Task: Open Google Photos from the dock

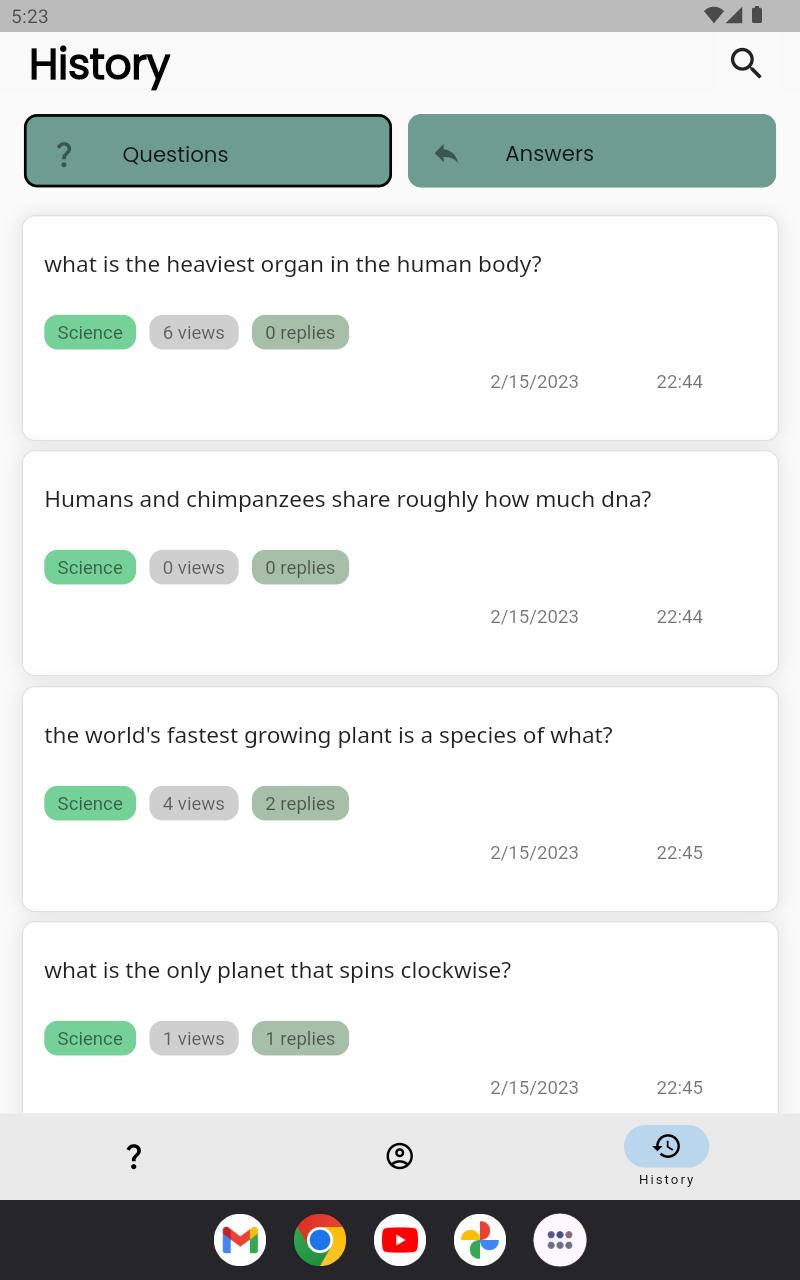Action: click(x=480, y=1240)
